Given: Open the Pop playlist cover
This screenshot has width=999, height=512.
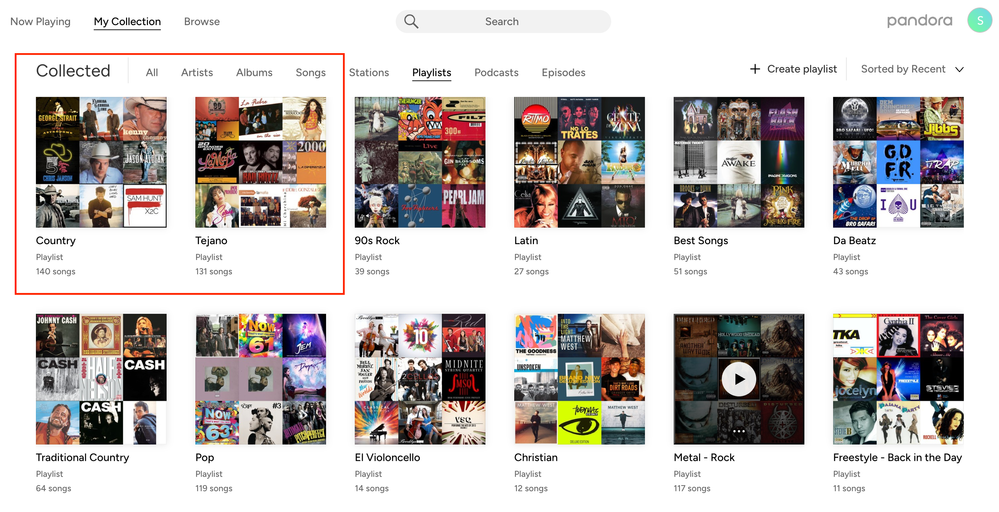Looking at the screenshot, I should (261, 379).
